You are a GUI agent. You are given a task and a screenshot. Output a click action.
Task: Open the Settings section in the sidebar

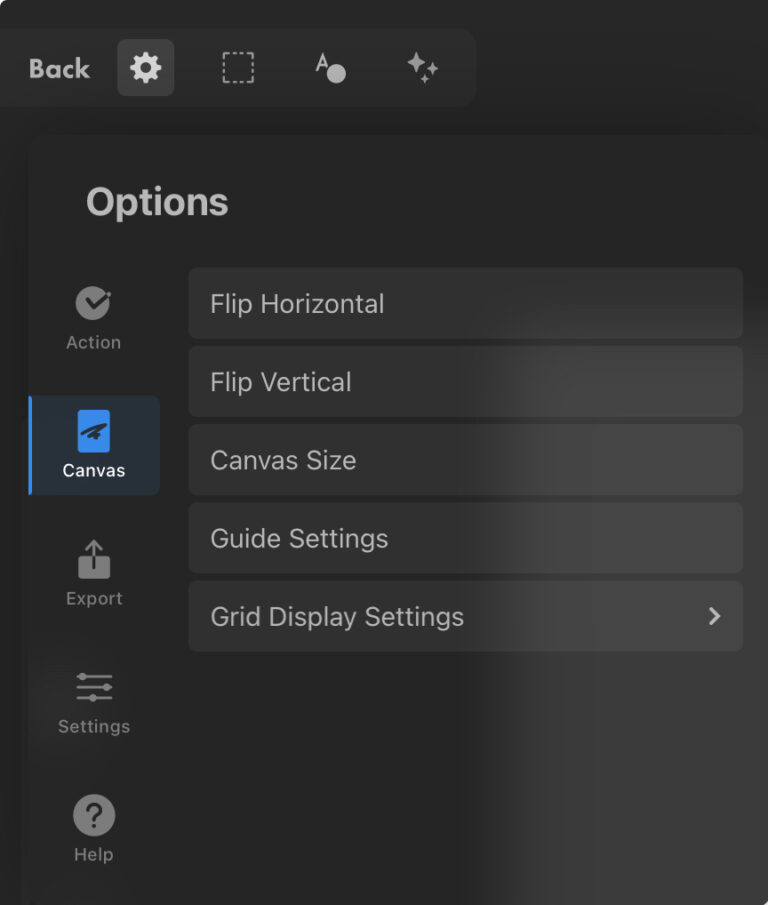[x=93, y=700]
